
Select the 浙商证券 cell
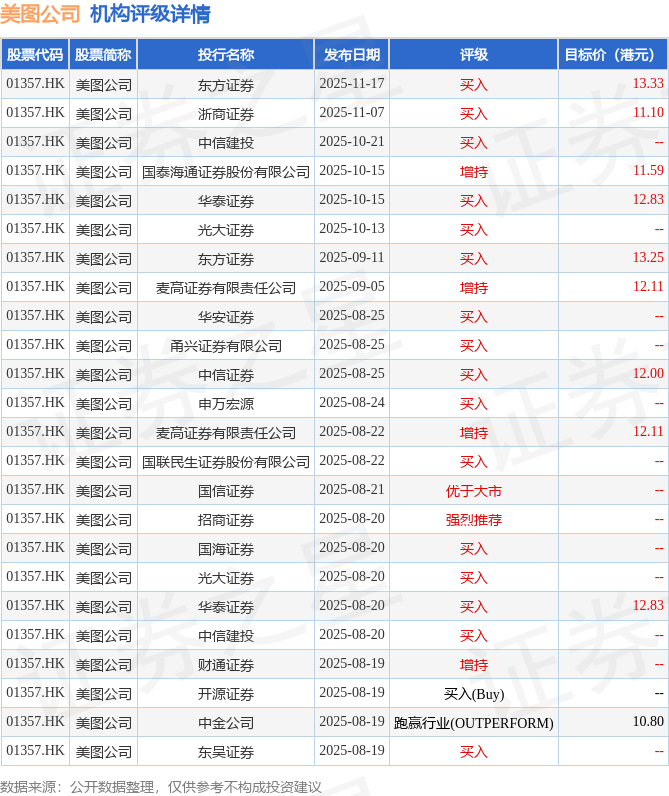[x=226, y=114]
